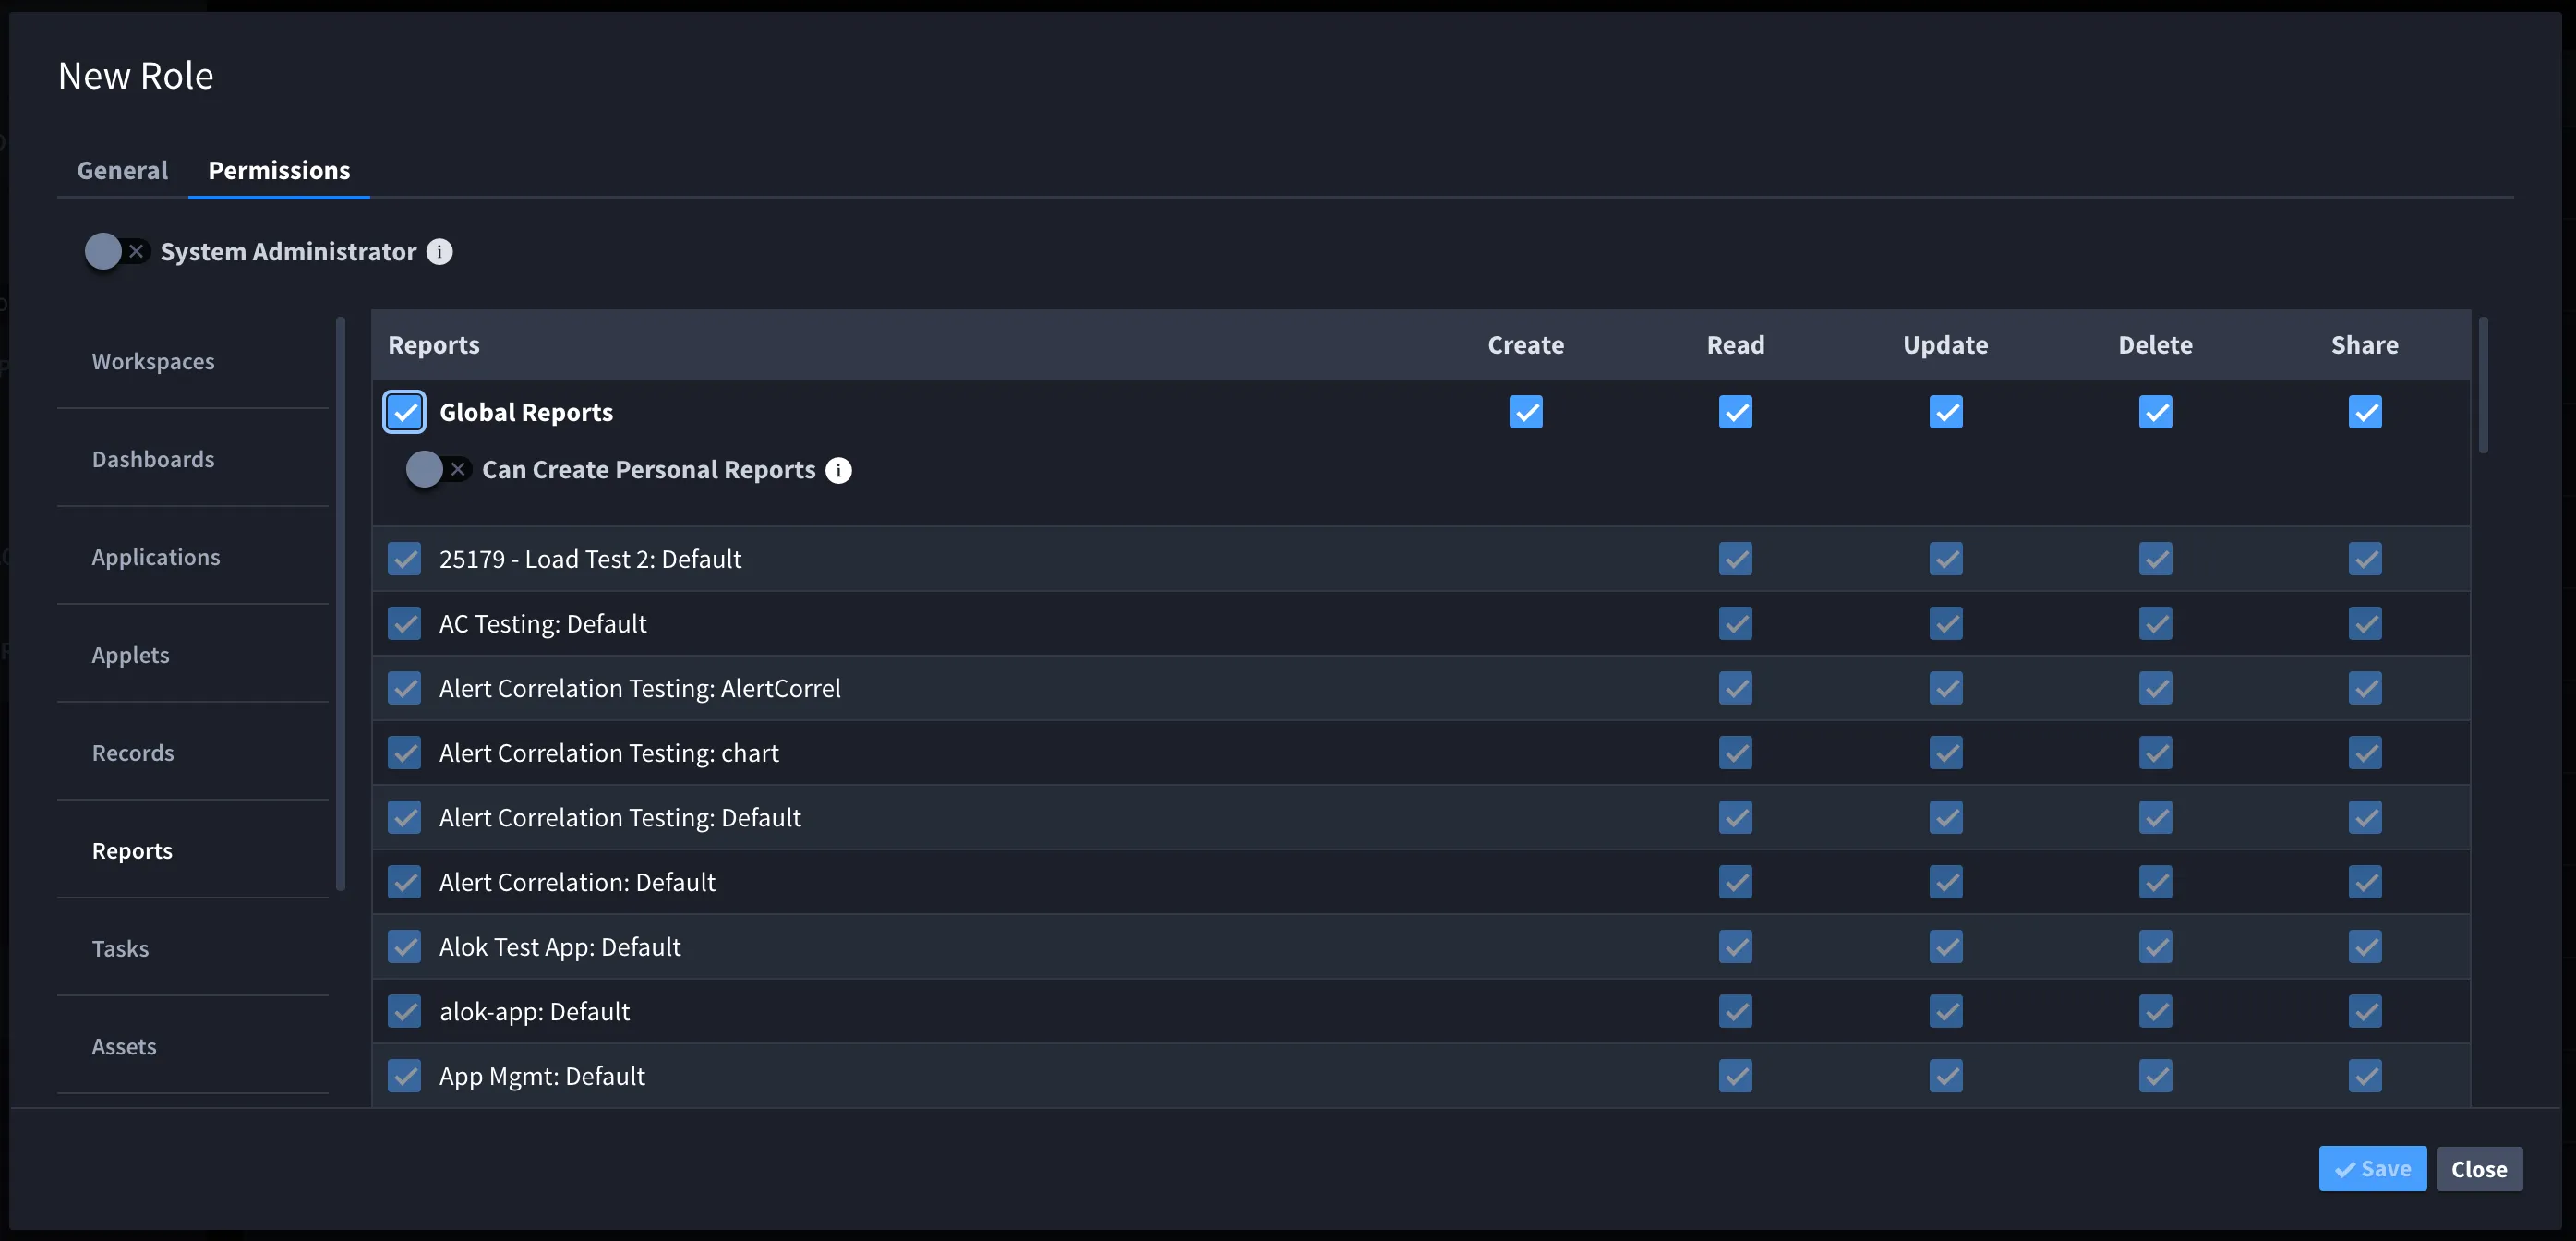This screenshot has height=1241, width=2576.
Task: Uncheck Read for alok-app: Default
Action: point(1735,1012)
